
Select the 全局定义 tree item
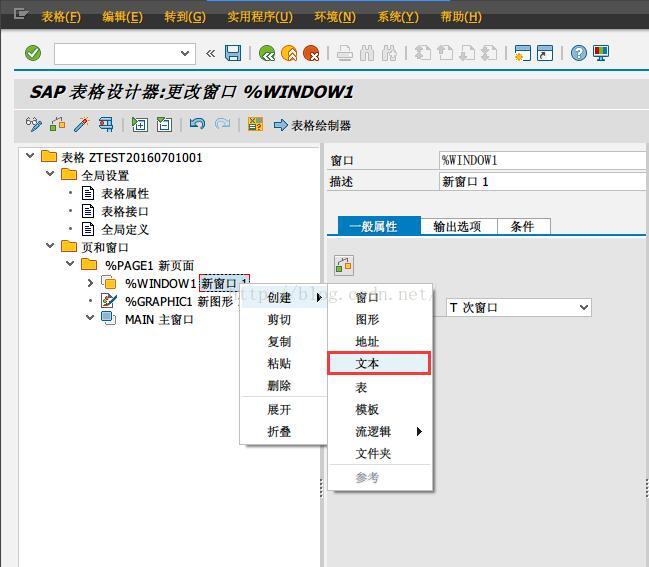[x=125, y=229]
